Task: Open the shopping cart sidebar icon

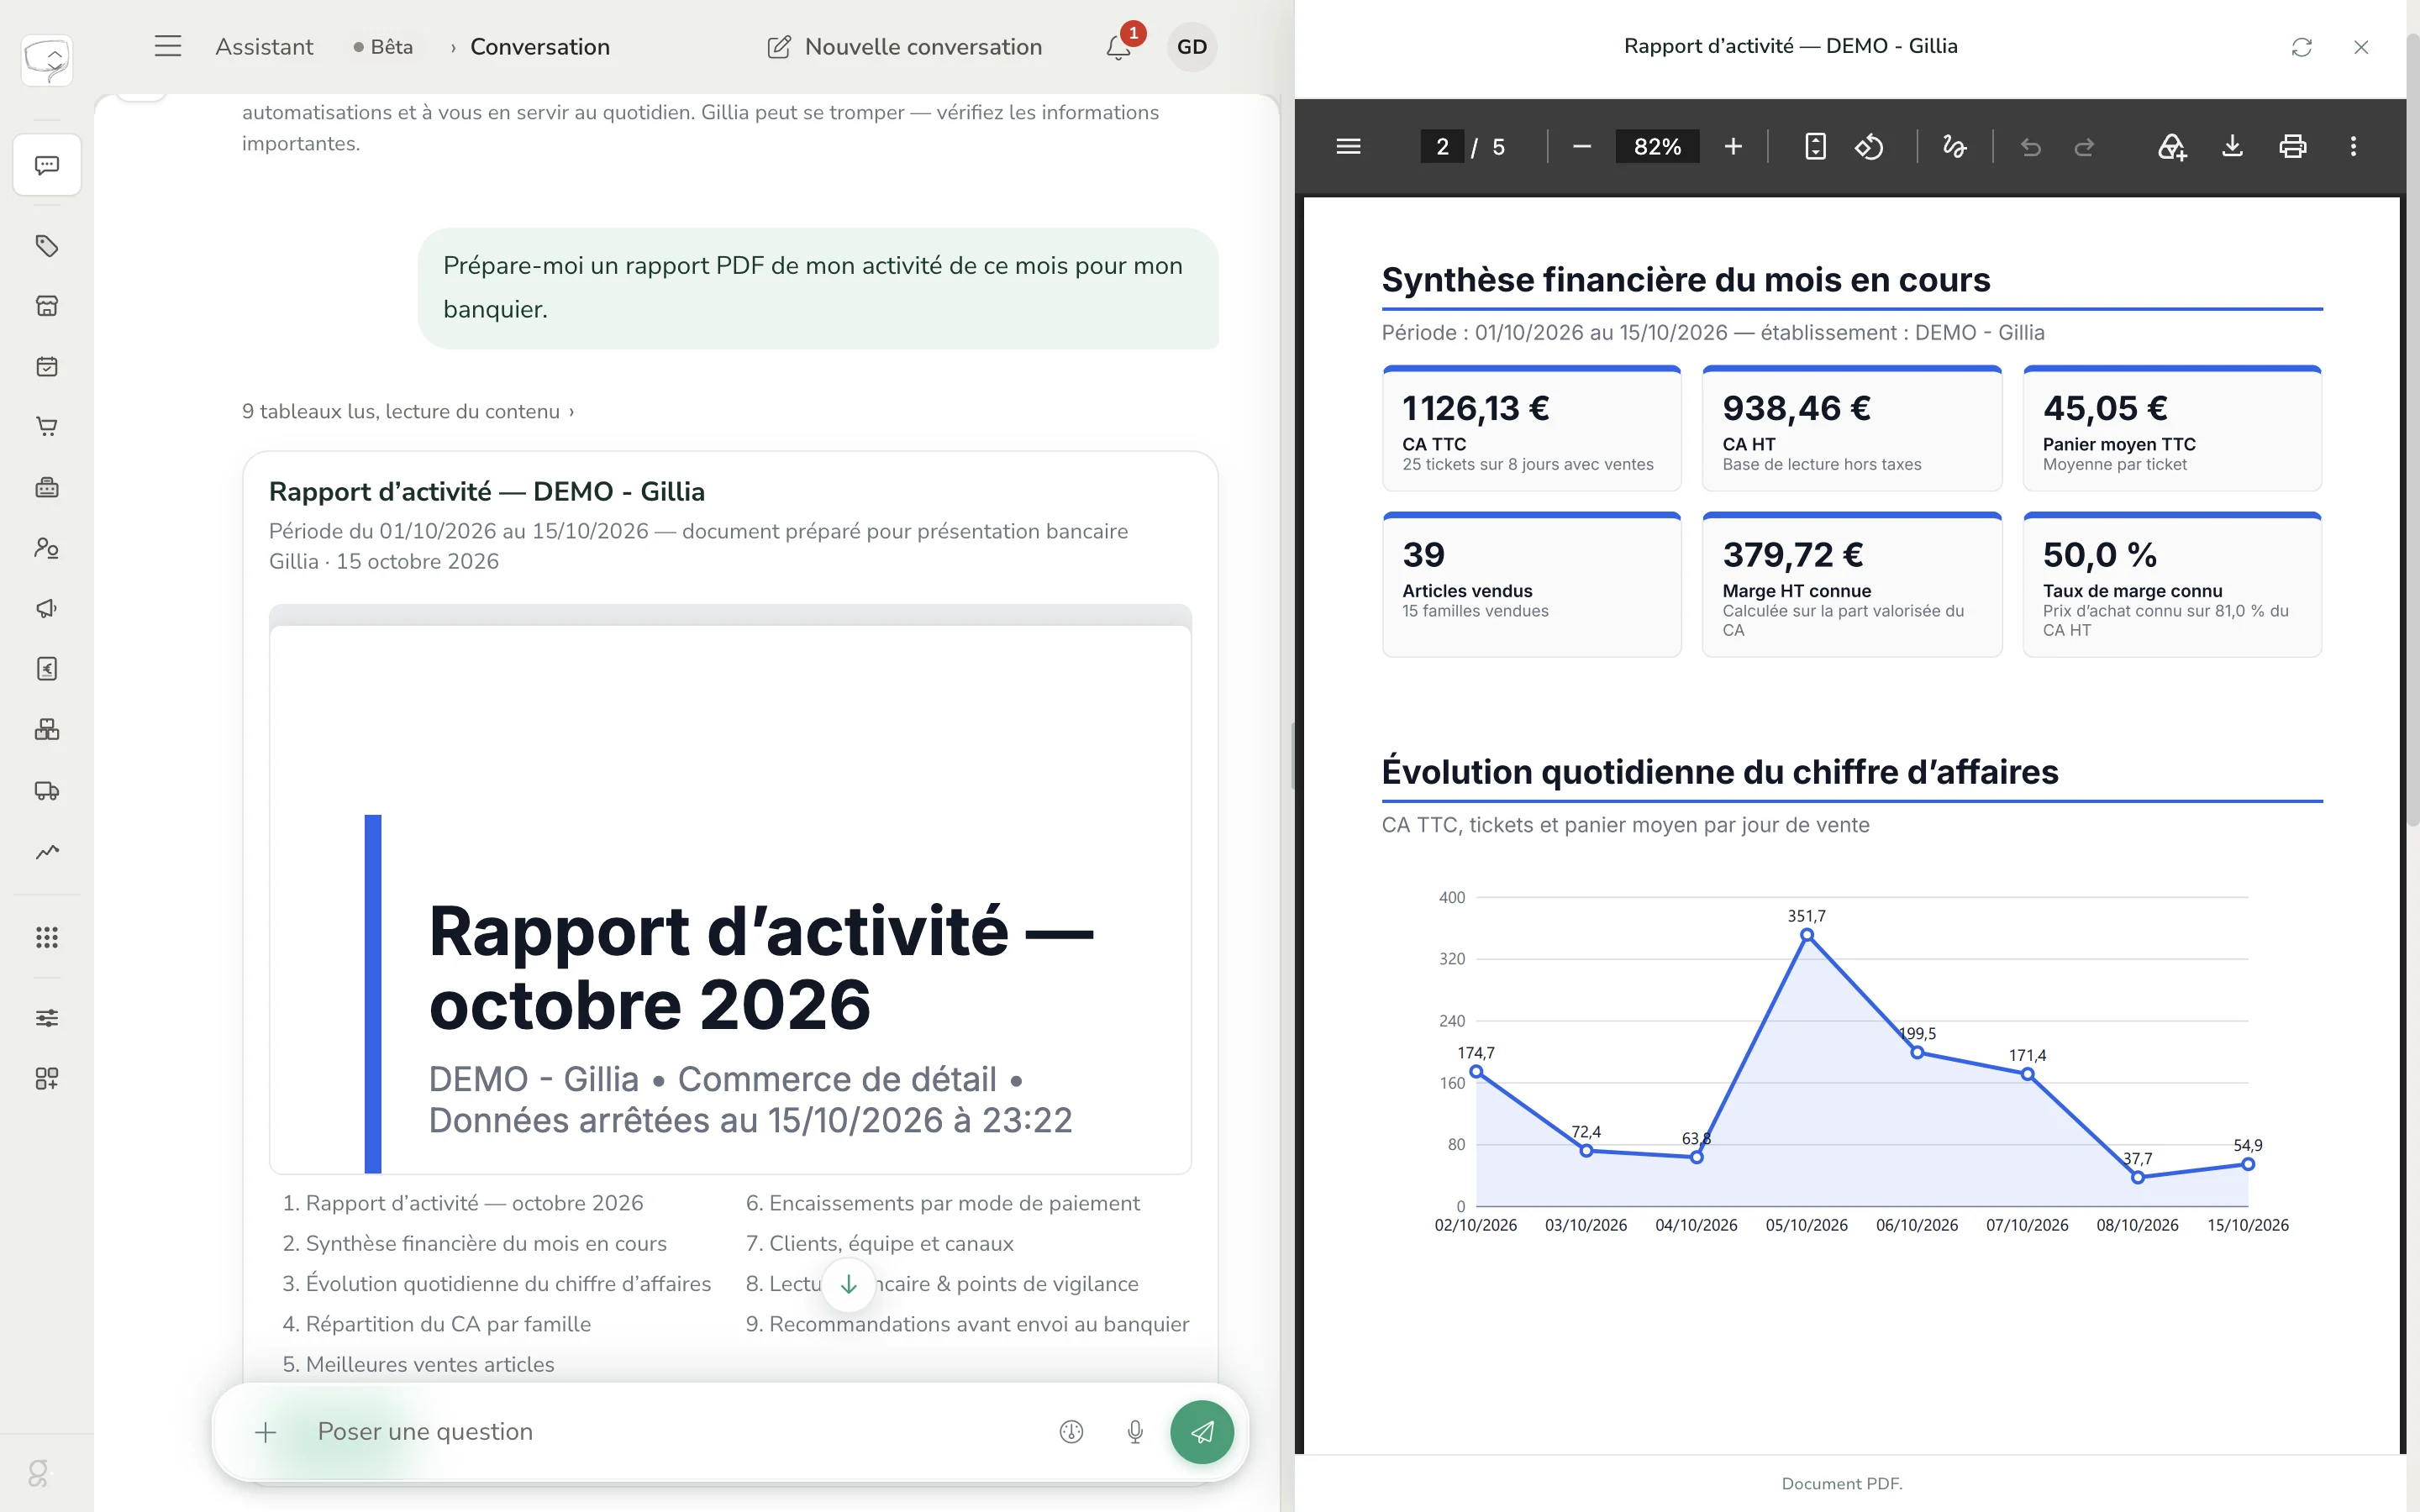Action: tap(47, 427)
